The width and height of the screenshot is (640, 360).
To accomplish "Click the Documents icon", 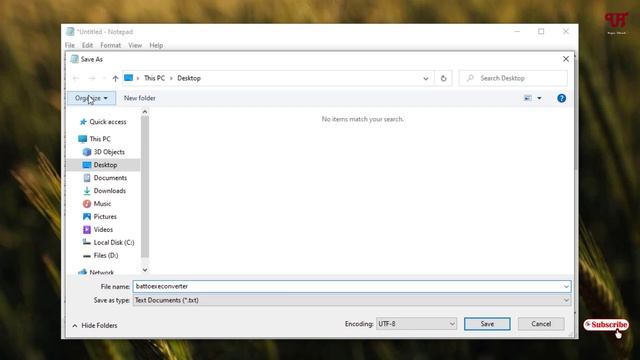I will pyautogui.click(x=87, y=178).
